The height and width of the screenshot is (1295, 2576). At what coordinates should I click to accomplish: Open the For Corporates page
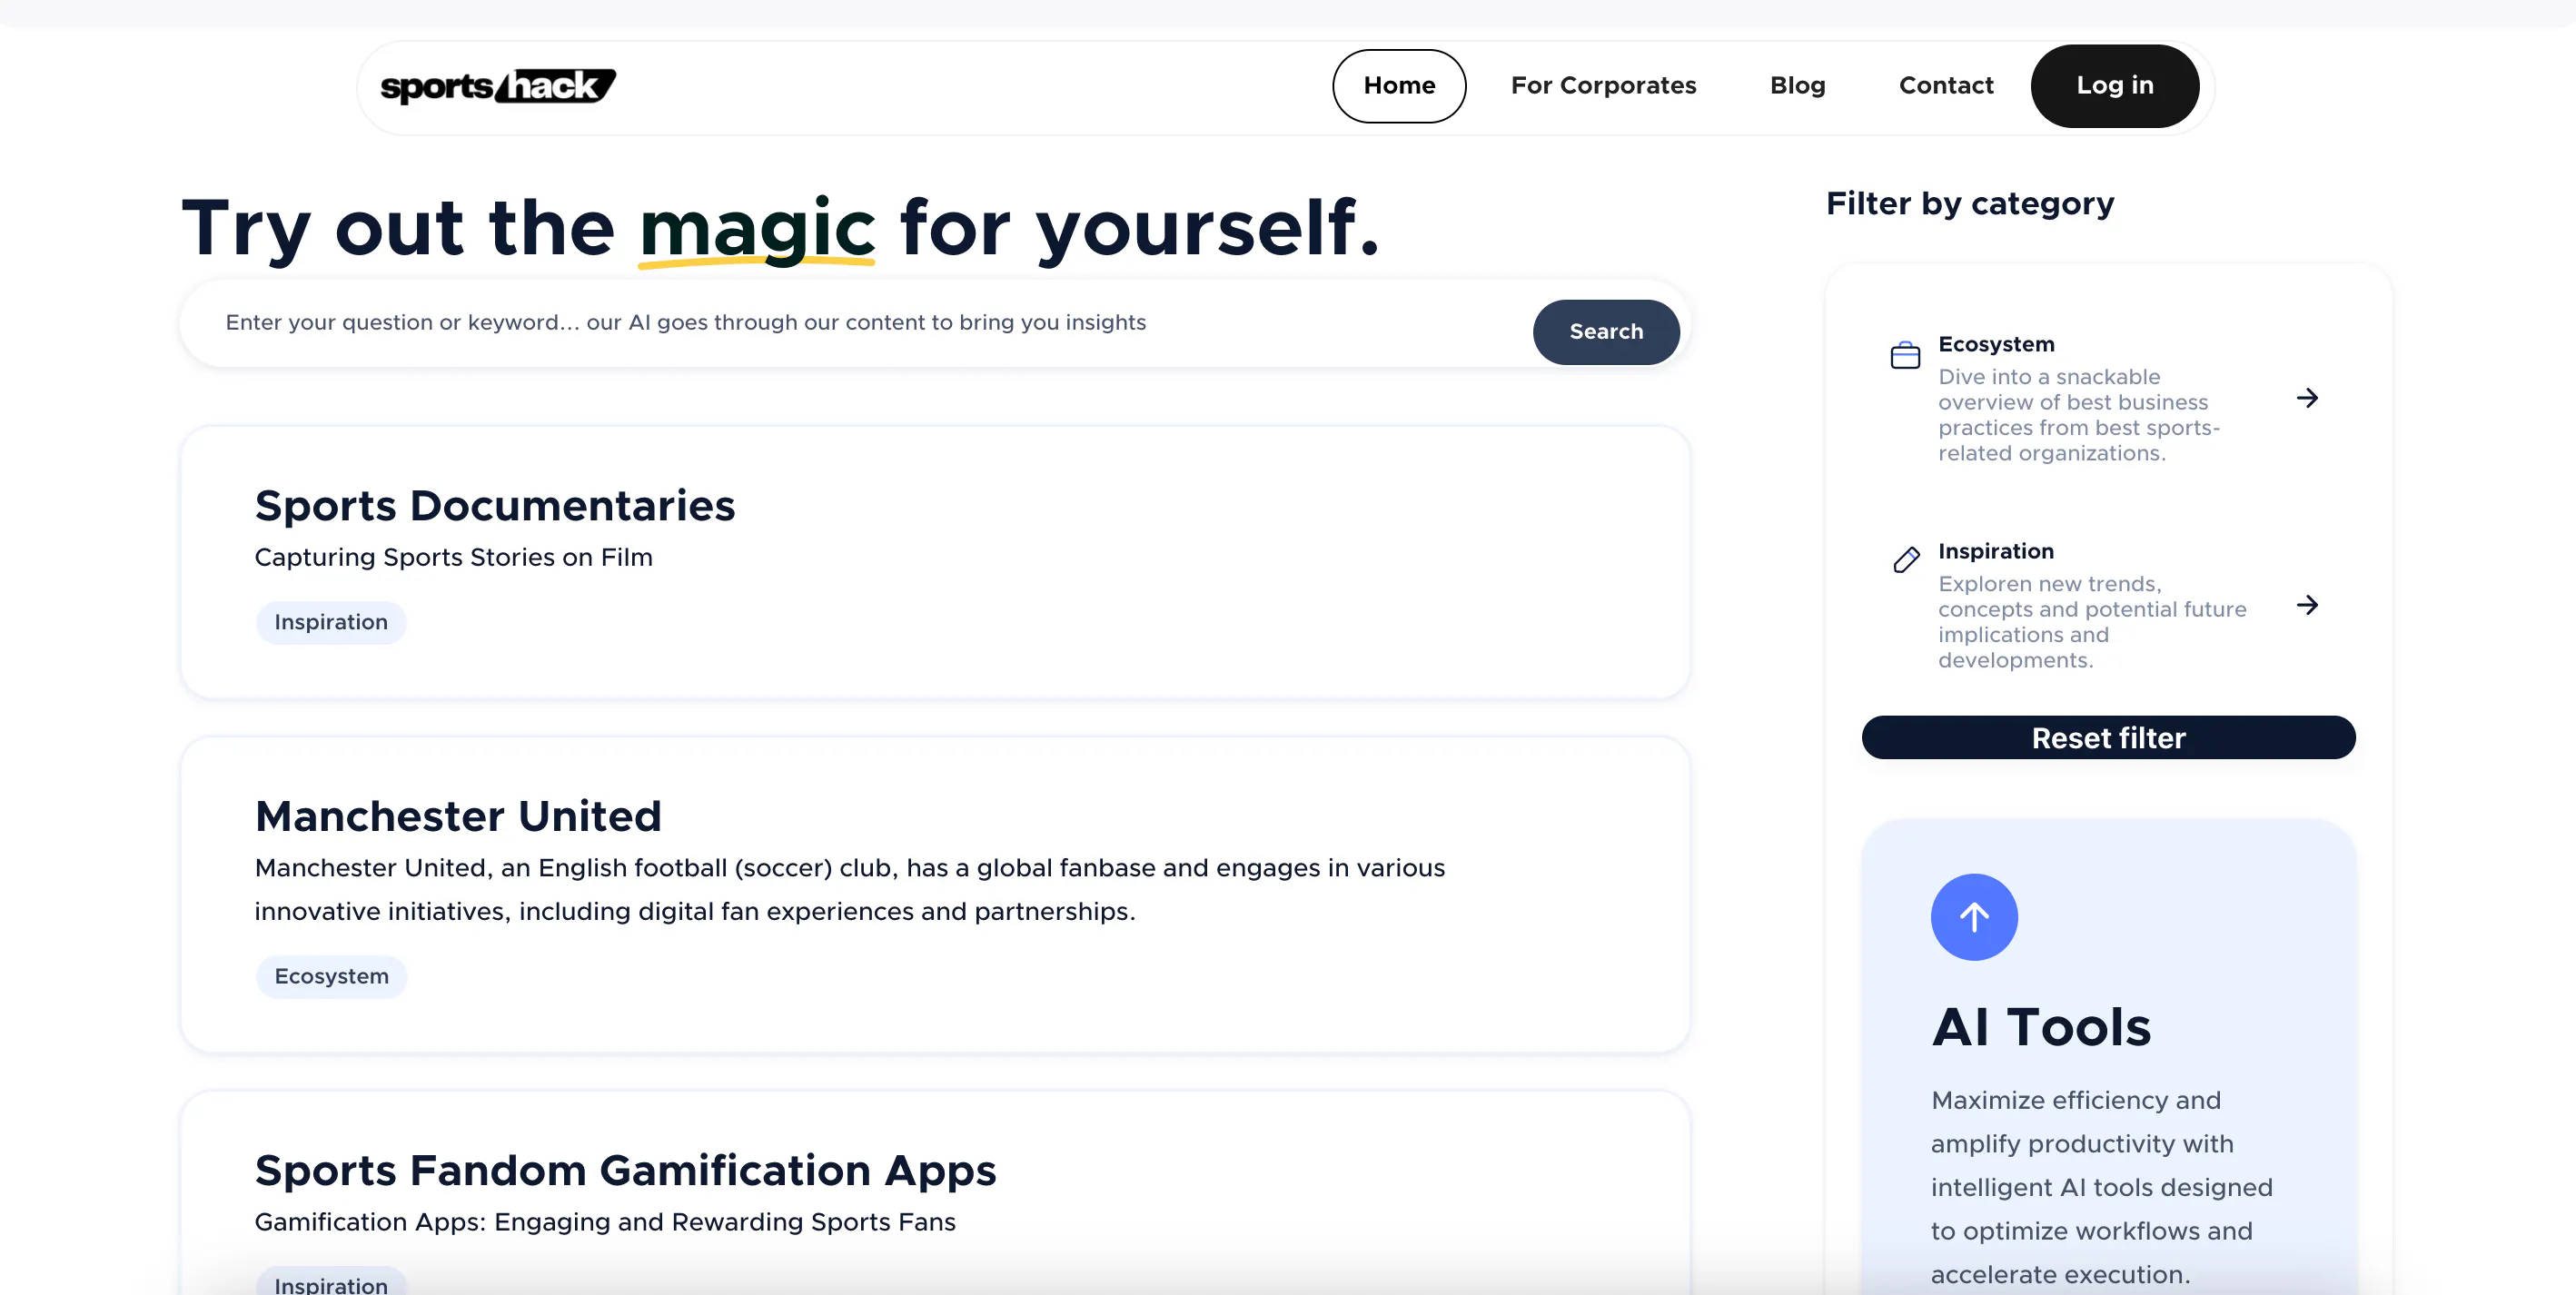tap(1603, 86)
